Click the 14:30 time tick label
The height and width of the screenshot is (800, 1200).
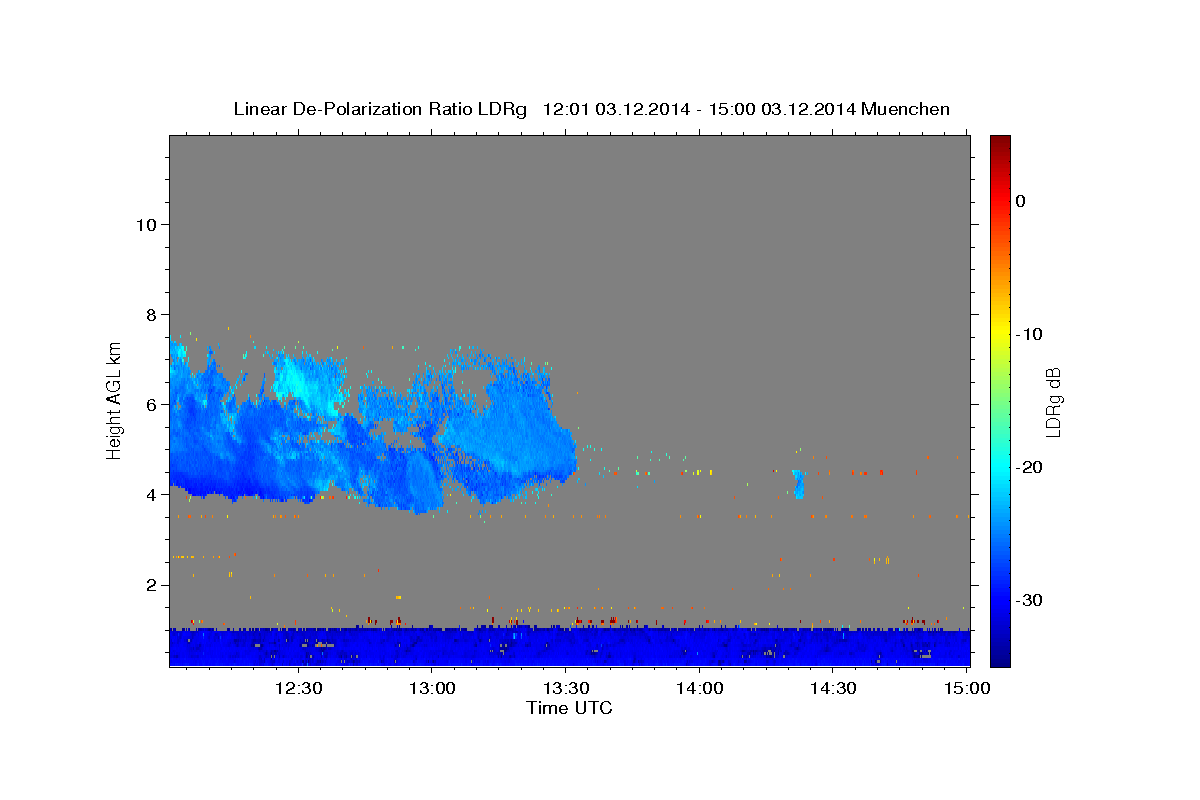[x=833, y=688]
